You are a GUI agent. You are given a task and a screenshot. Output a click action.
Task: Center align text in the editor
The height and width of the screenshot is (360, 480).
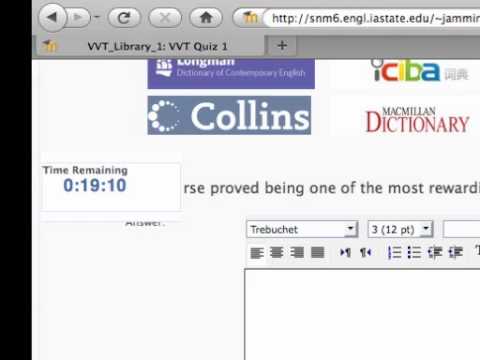pos(277,253)
